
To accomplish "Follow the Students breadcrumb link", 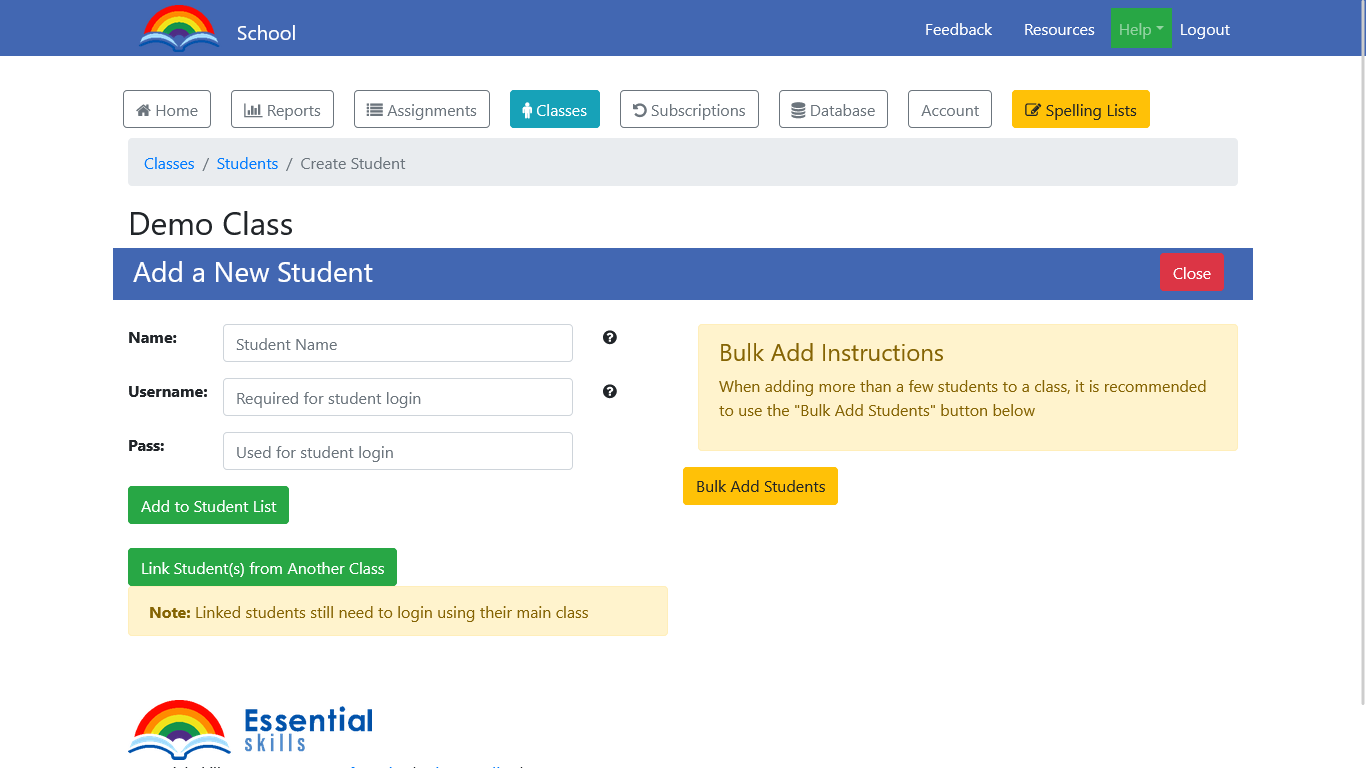I will 247,164.
